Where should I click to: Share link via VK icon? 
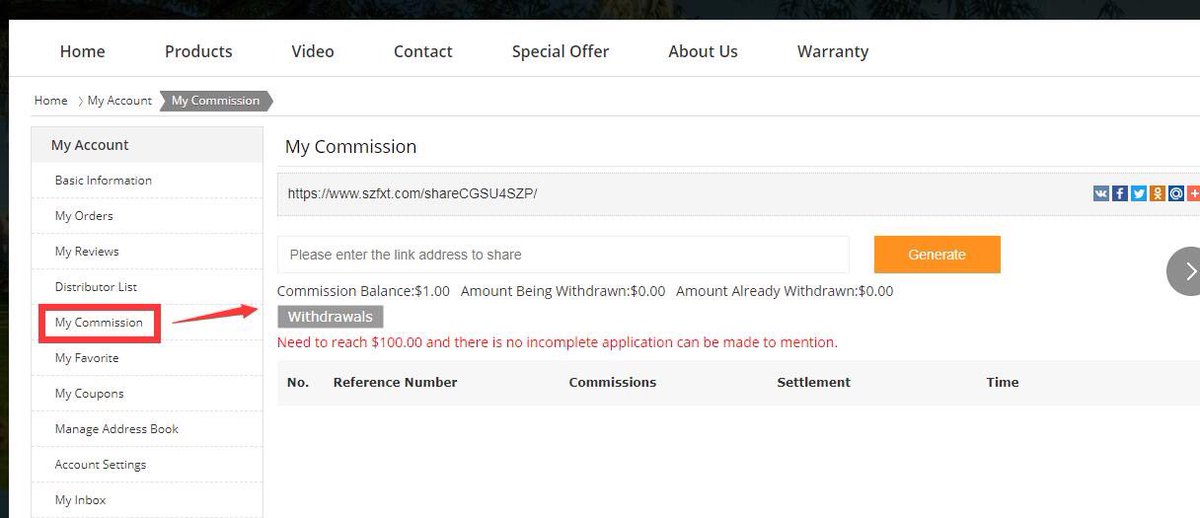(1101, 194)
